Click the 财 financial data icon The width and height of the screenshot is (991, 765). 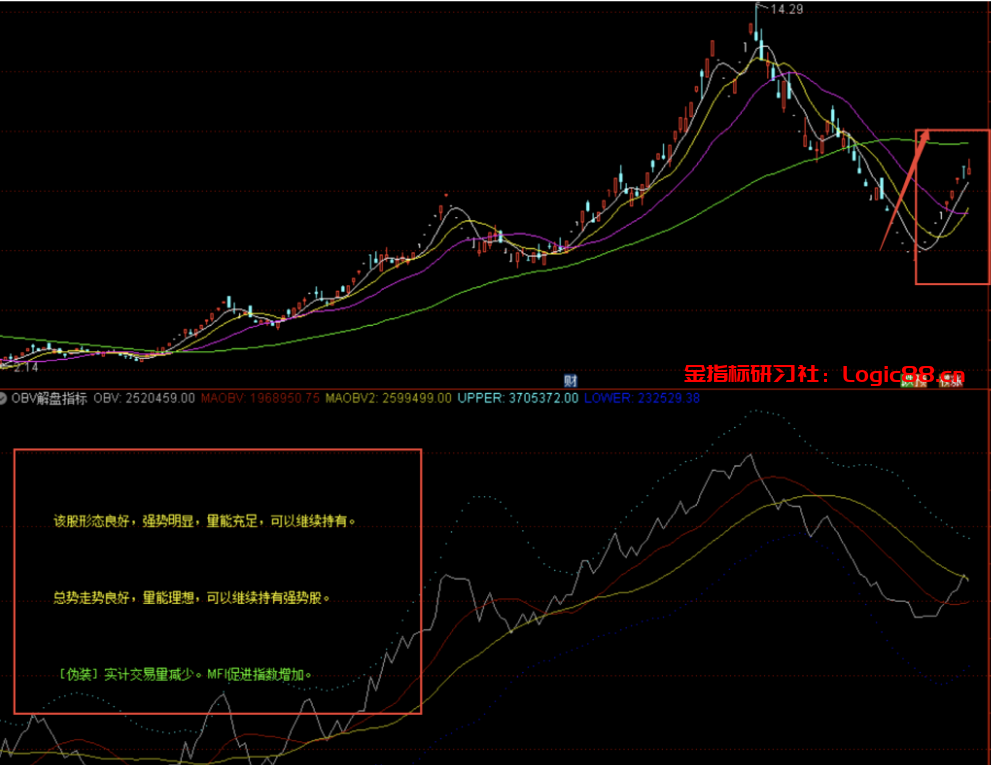click(x=573, y=377)
